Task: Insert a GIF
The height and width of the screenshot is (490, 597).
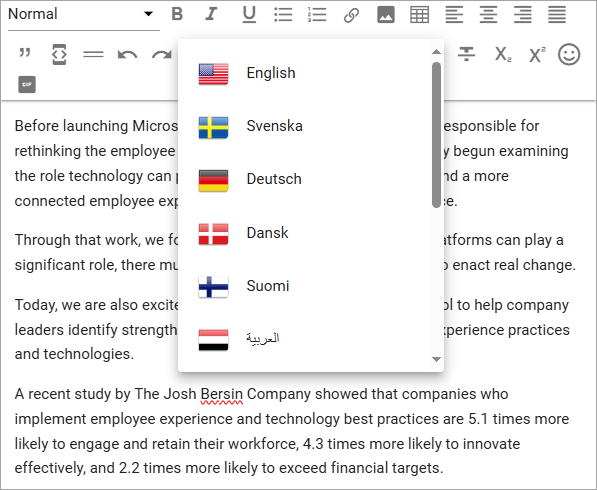Action: 27,85
